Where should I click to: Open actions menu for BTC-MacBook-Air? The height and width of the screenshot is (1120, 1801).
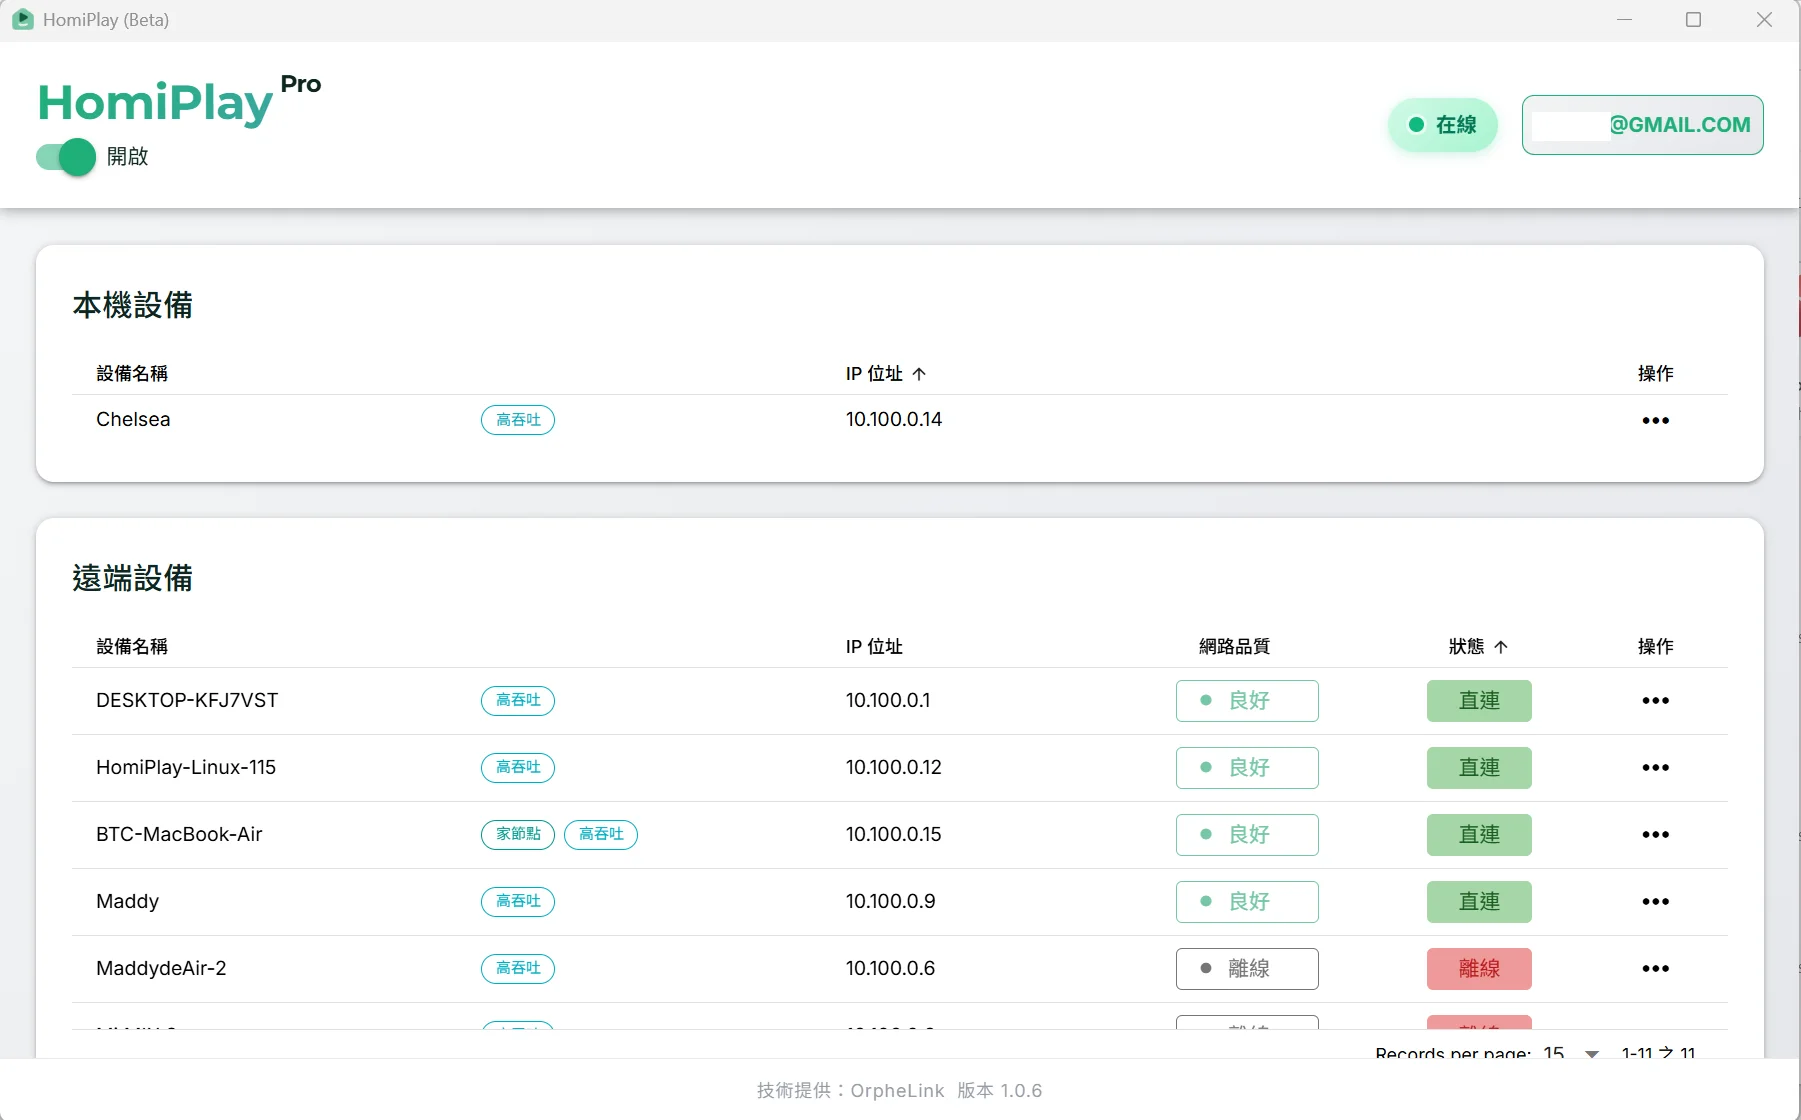click(1655, 835)
